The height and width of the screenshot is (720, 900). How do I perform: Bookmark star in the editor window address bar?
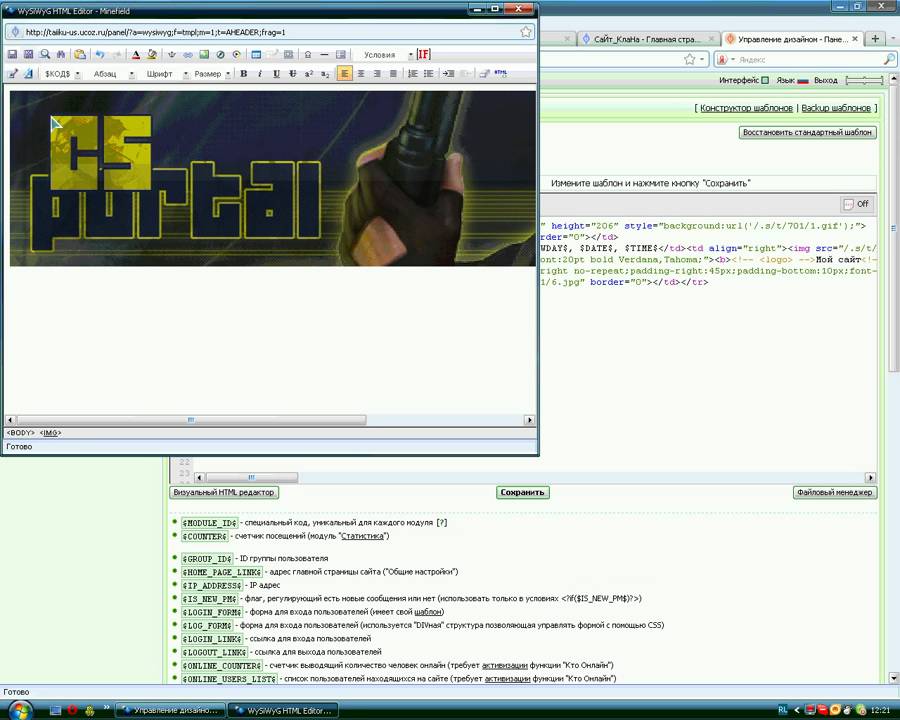point(526,32)
